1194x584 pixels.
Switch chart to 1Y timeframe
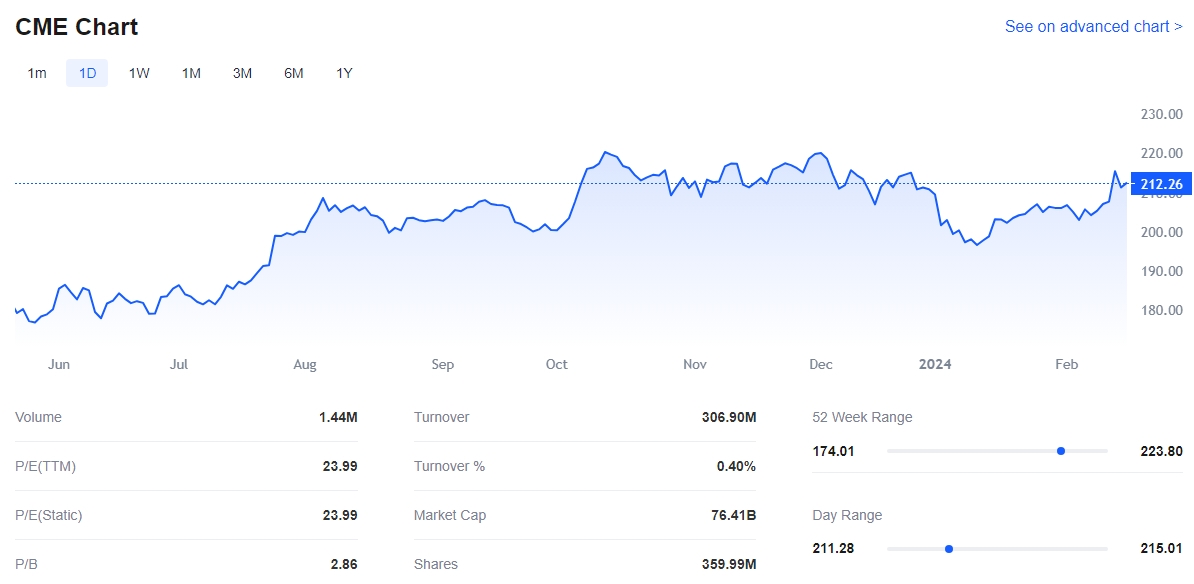tap(344, 73)
